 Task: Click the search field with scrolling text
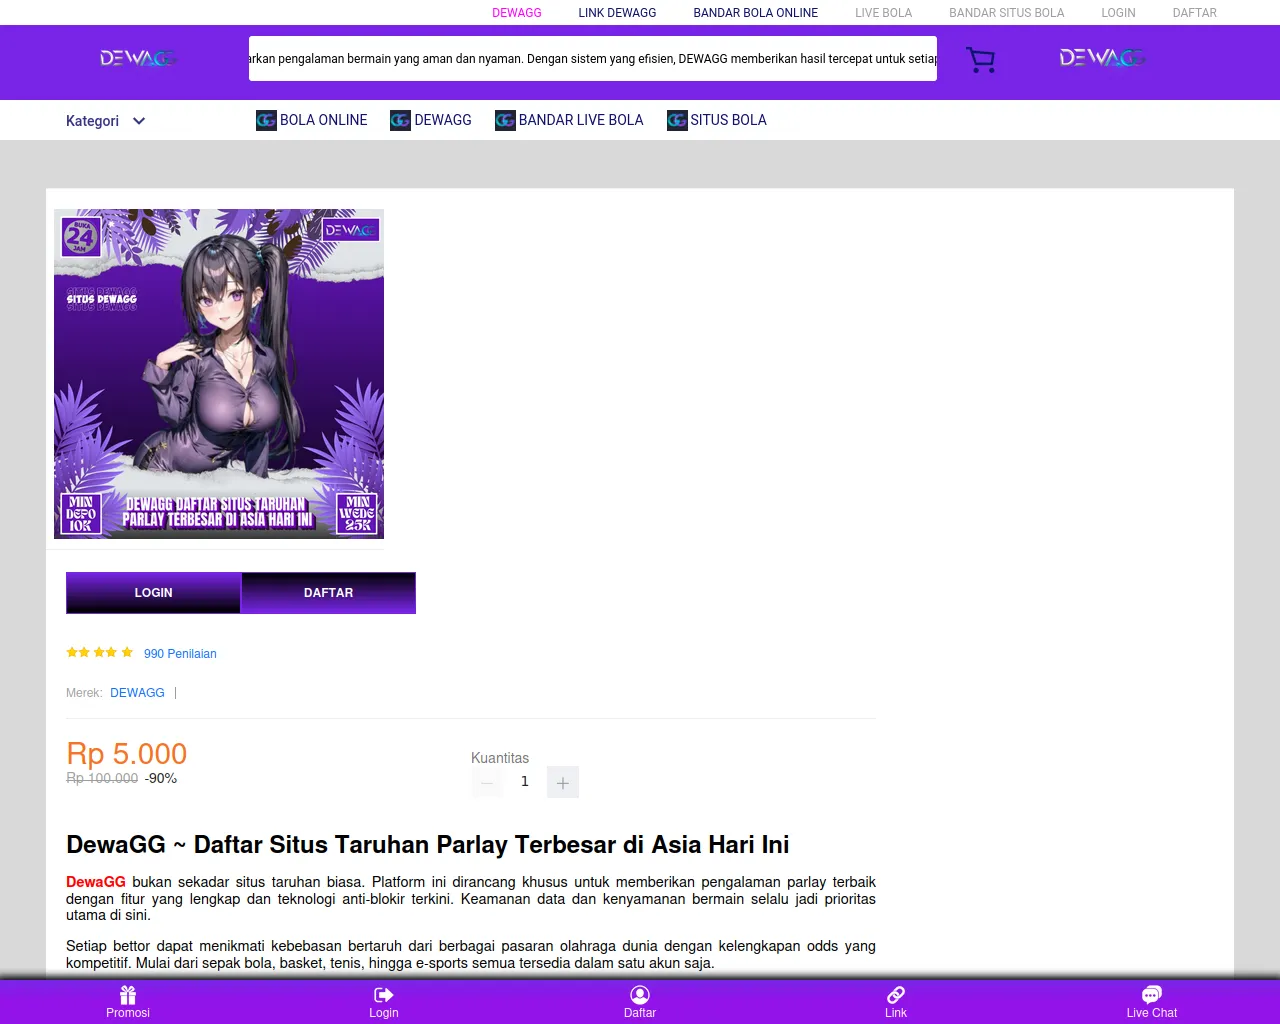593,59
